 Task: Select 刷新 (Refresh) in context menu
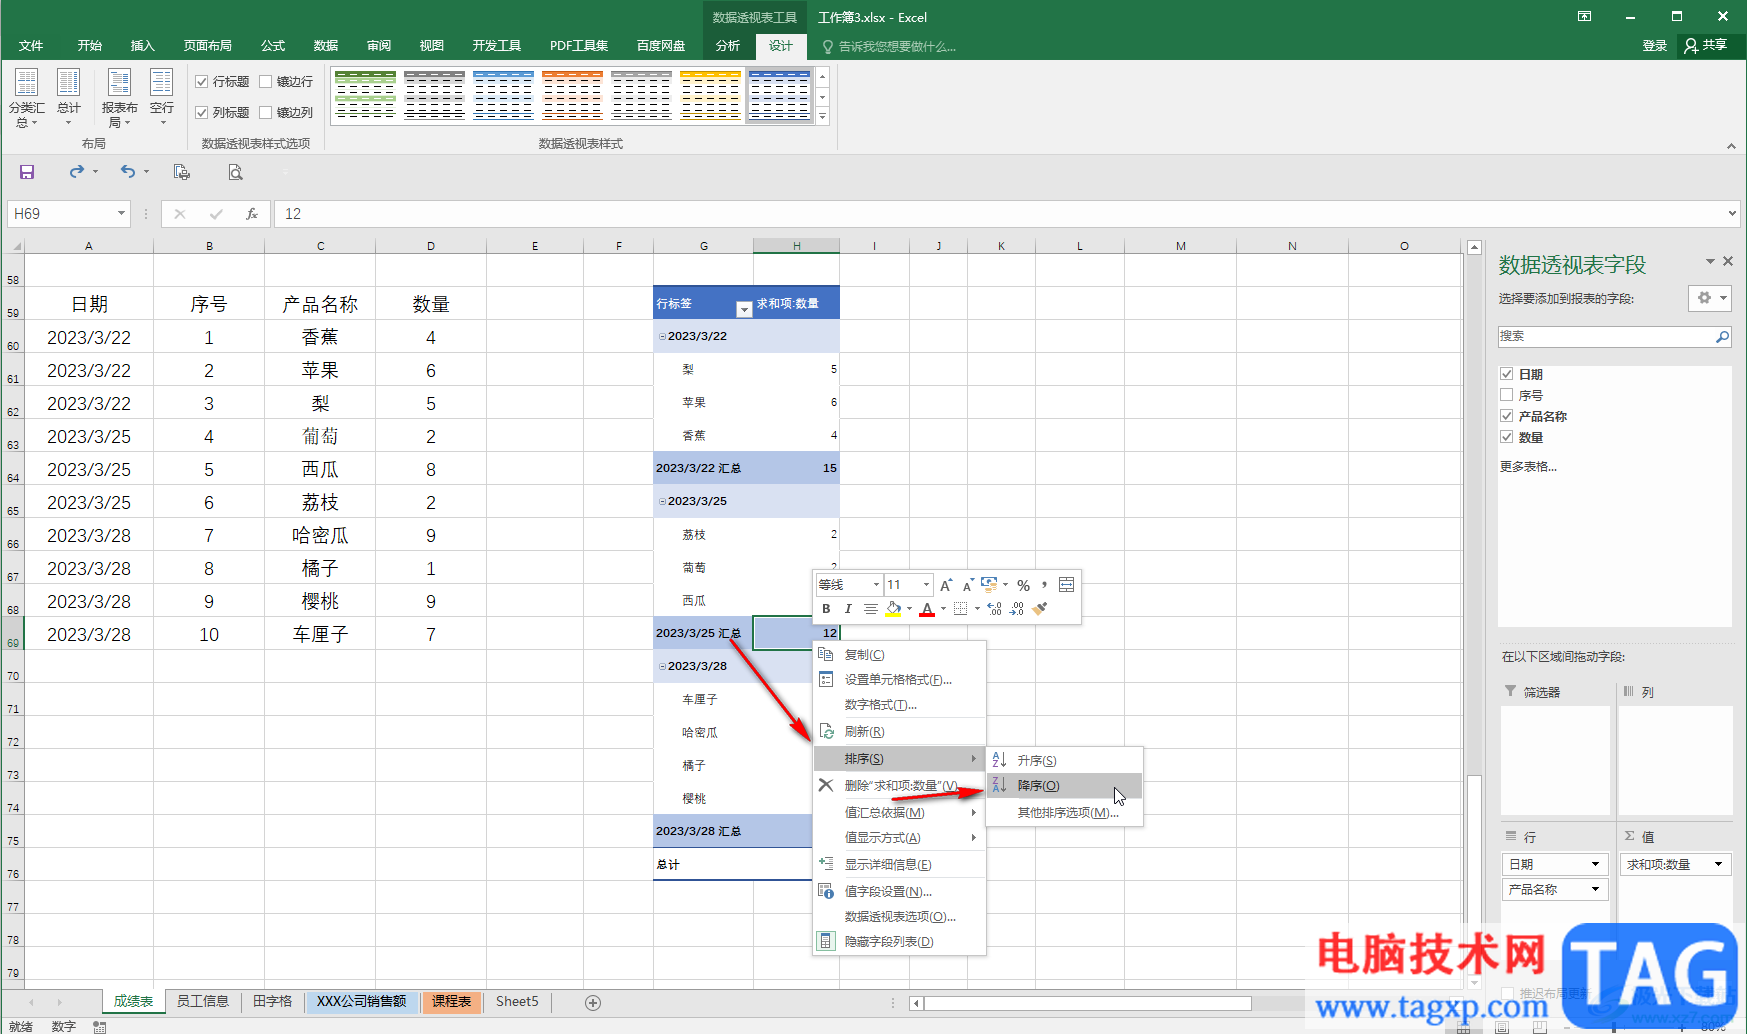coord(899,732)
